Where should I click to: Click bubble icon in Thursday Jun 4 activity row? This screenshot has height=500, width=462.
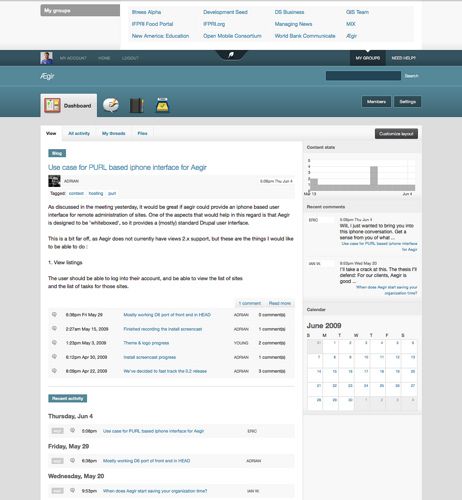pyautogui.click(x=72, y=431)
